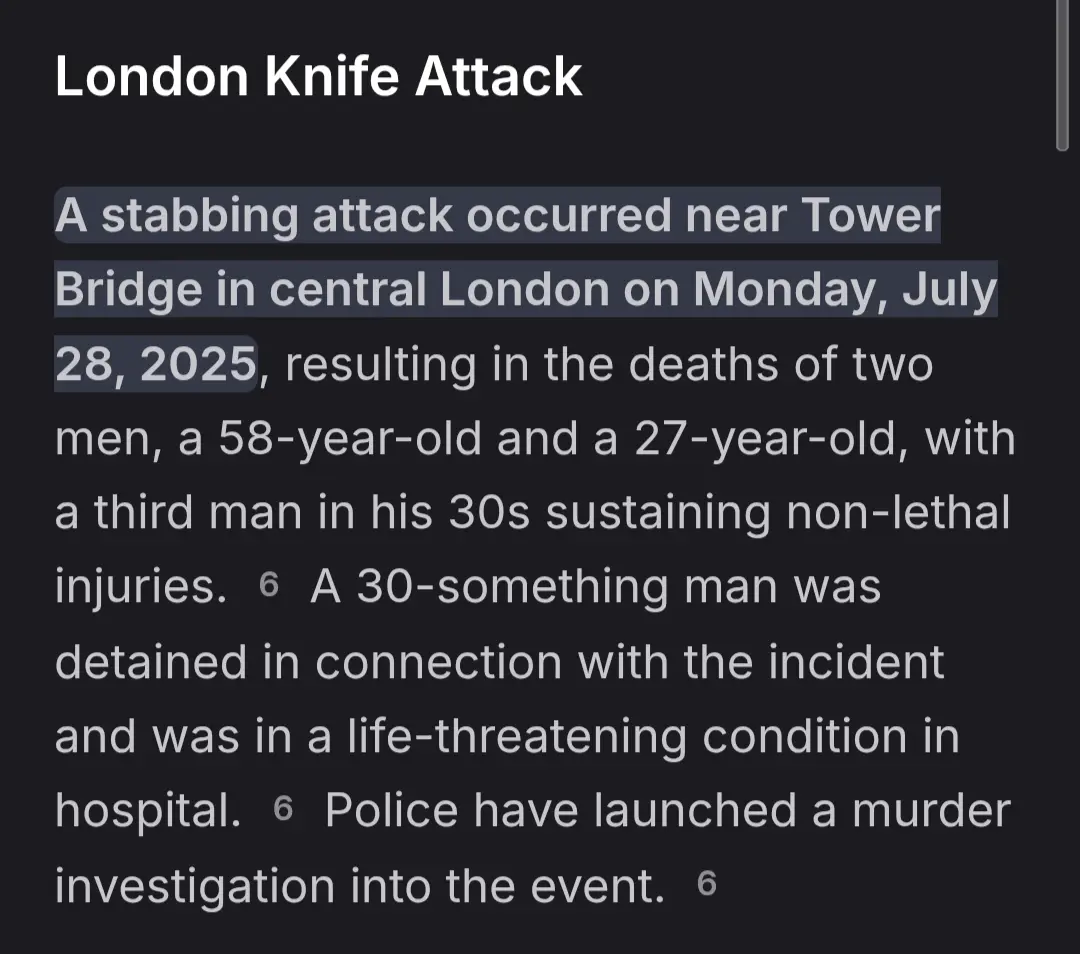Click the highlighted text "Monday, July"
This screenshot has height=954, width=1080.
tap(846, 290)
